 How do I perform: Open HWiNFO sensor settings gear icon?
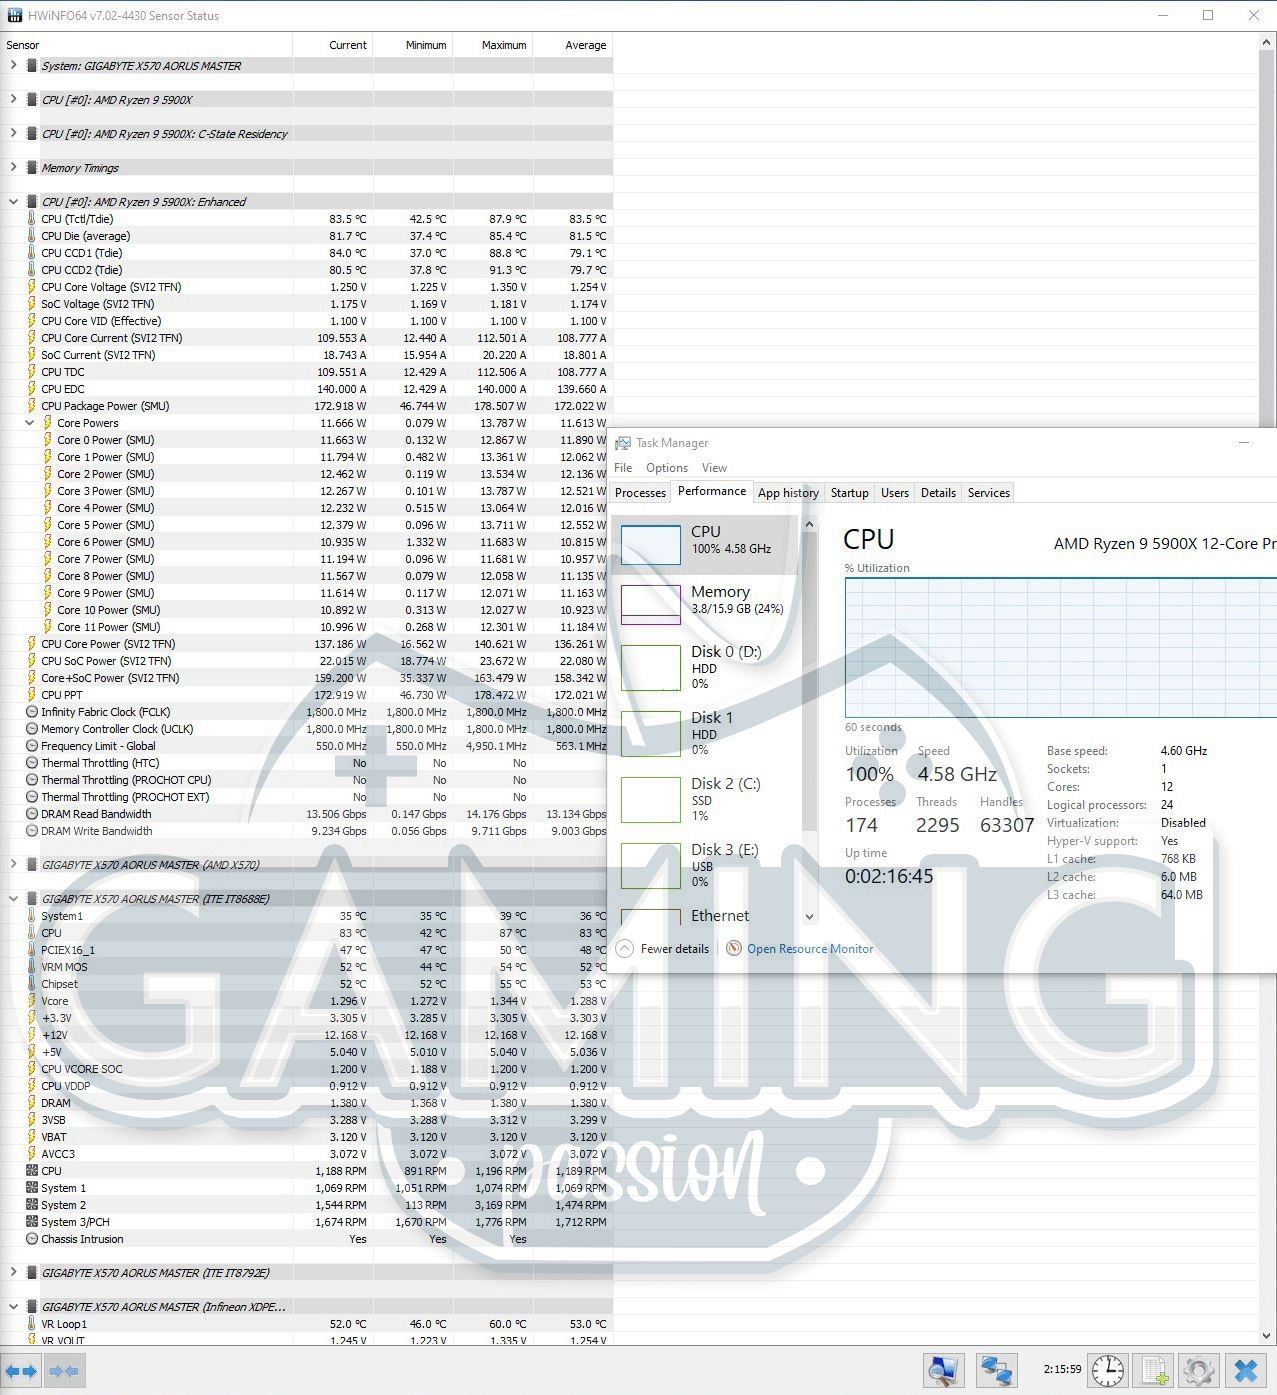point(1199,1370)
